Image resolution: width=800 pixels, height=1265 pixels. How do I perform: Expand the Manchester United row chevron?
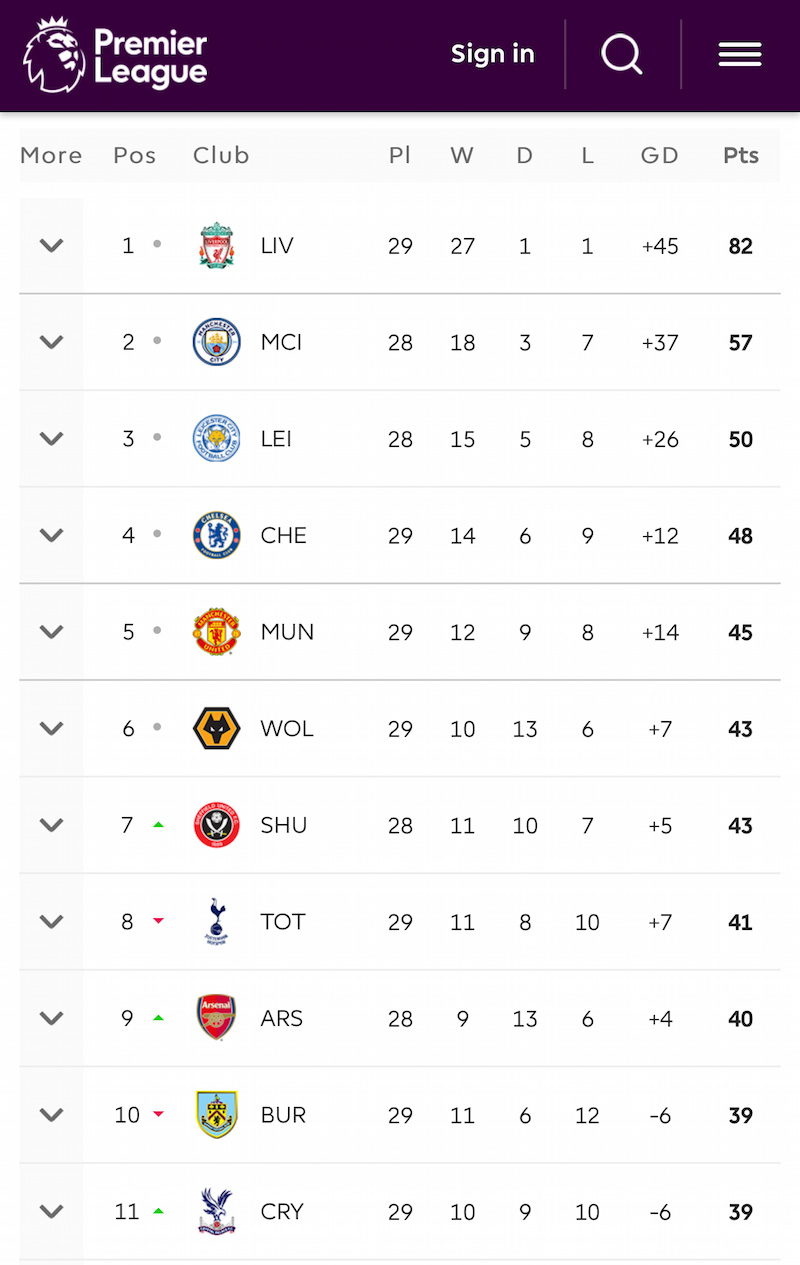click(52, 632)
